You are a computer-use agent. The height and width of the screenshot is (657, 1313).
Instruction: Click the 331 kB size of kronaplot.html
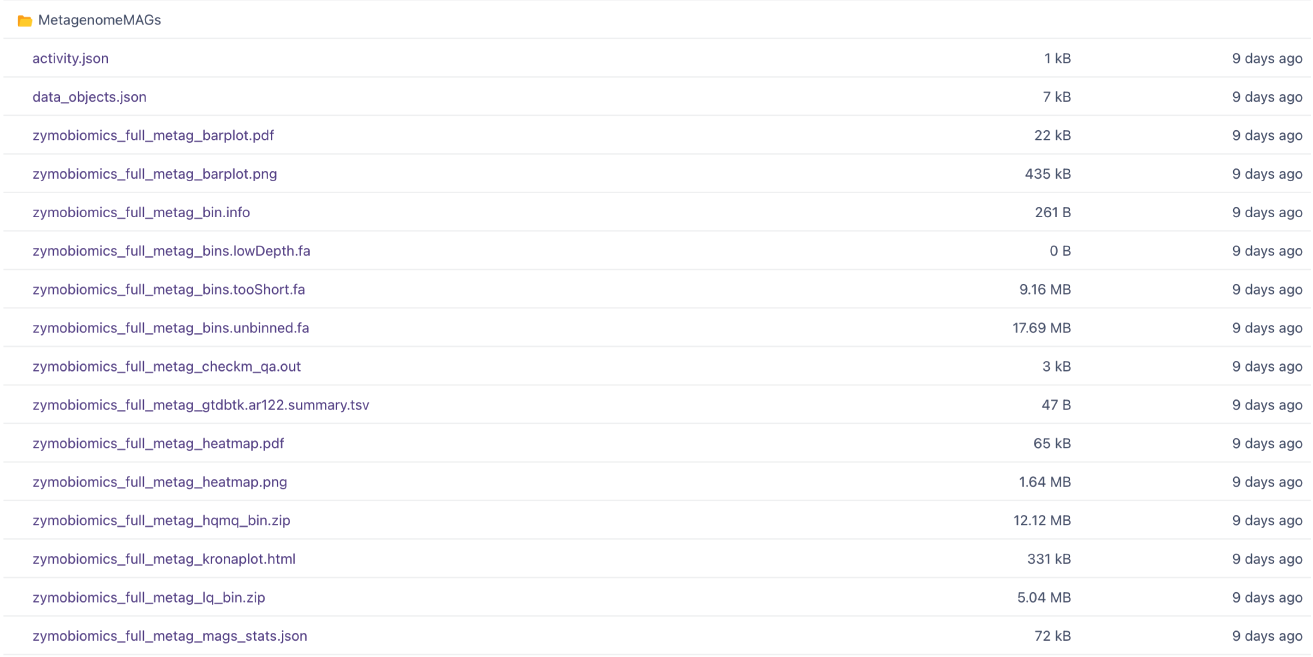pyautogui.click(x=1049, y=559)
